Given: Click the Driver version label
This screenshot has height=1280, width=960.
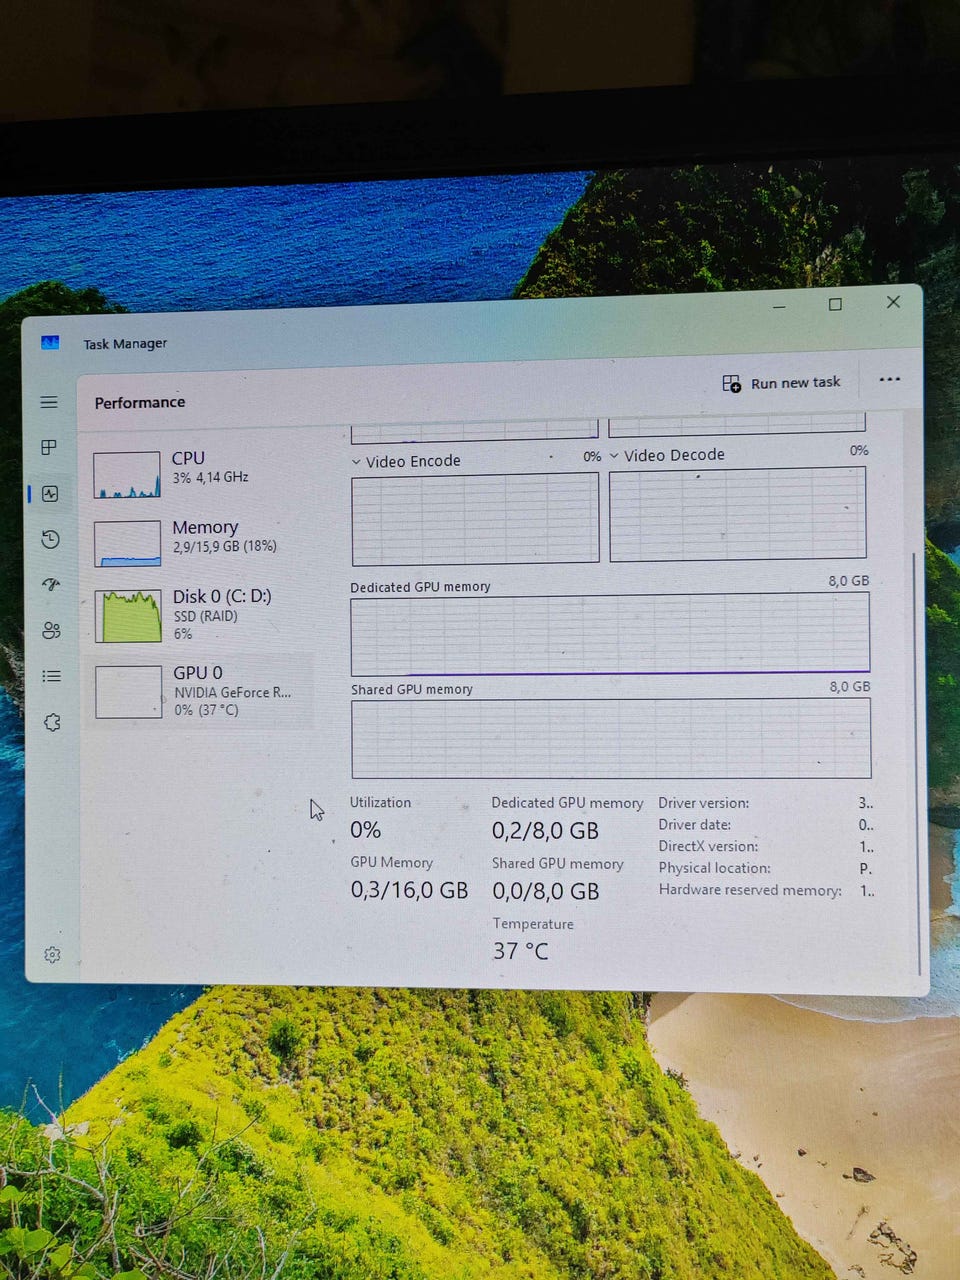Looking at the screenshot, I should pyautogui.click(x=703, y=803).
